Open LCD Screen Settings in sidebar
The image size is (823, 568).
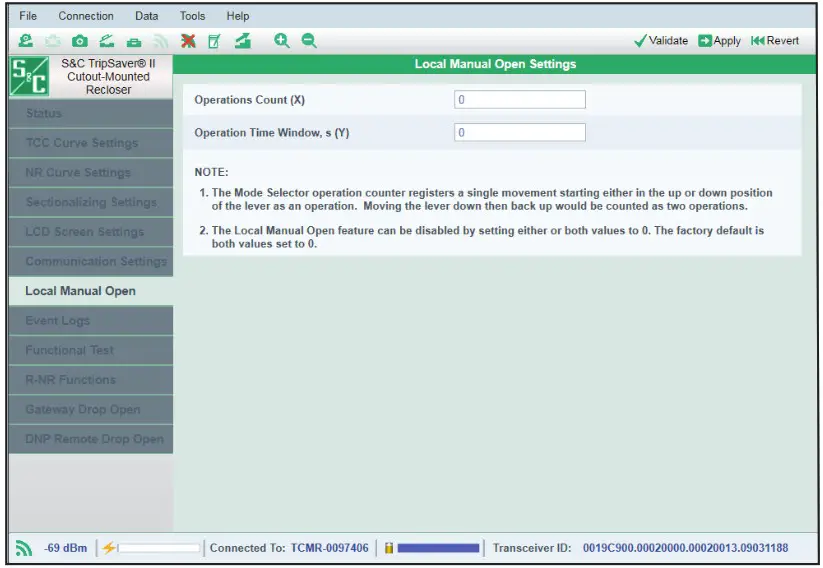tap(91, 232)
